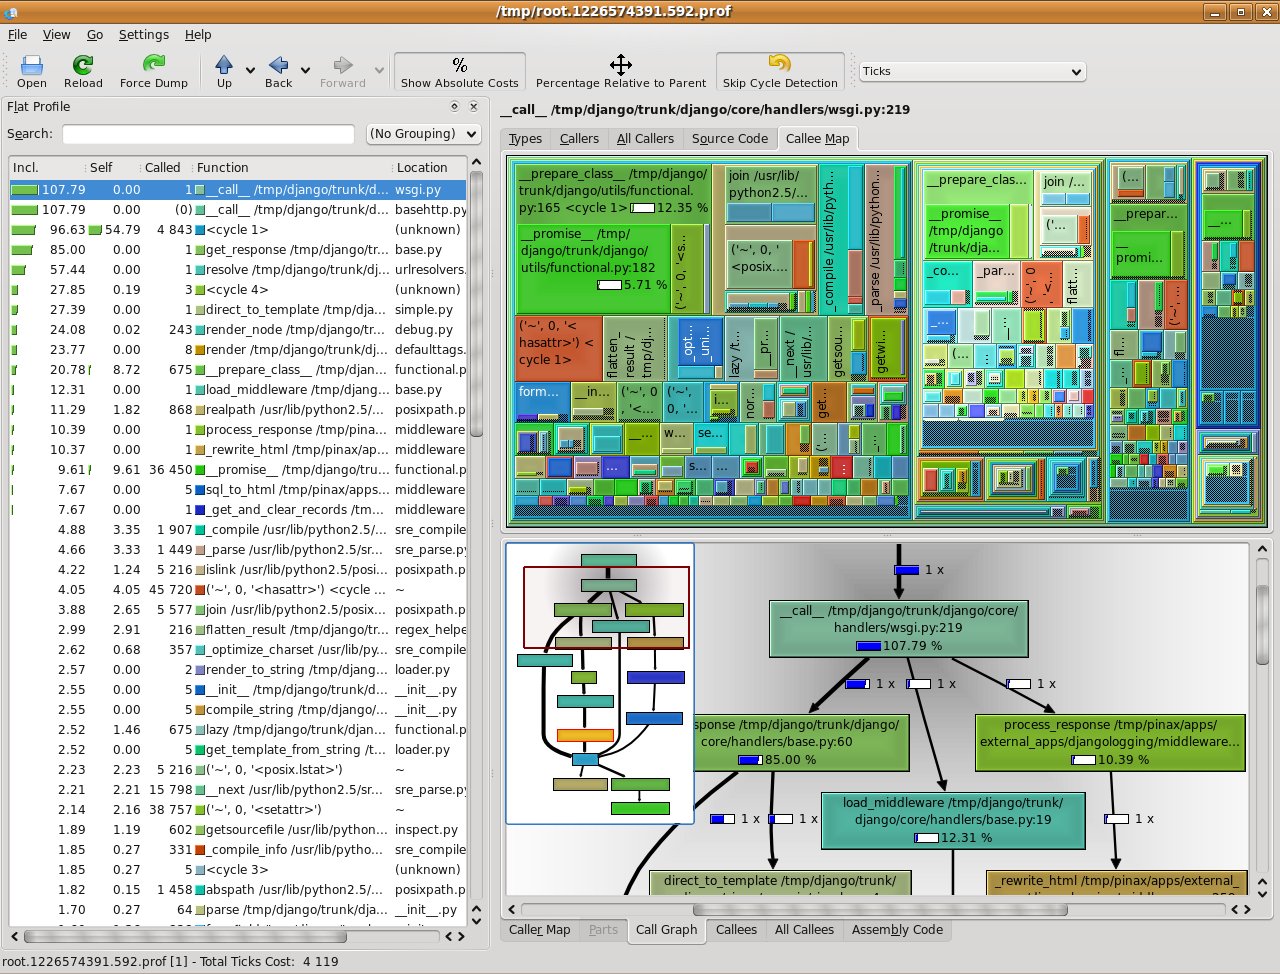Select the sql_to_html row
Screen dimensions: 1280x974
click(x=238, y=490)
